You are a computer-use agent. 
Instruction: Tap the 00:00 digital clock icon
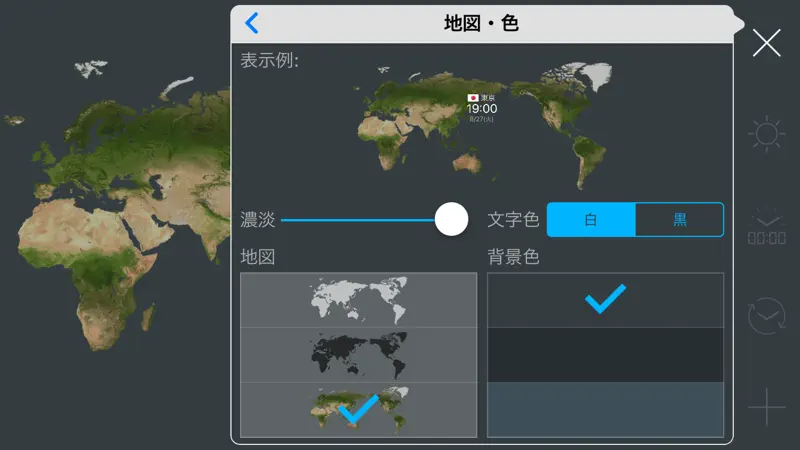coord(766,227)
